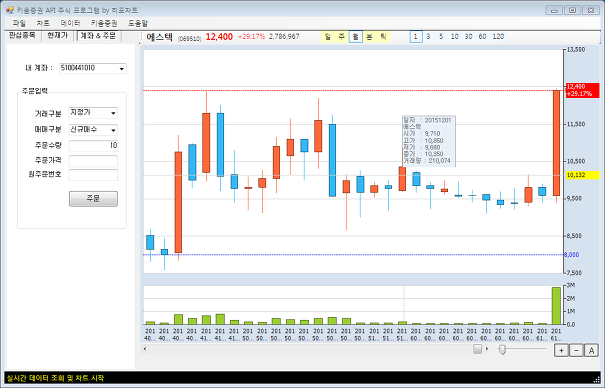Choose interval 1
Image resolution: width=605 pixels, height=388 pixels.
(416, 37)
